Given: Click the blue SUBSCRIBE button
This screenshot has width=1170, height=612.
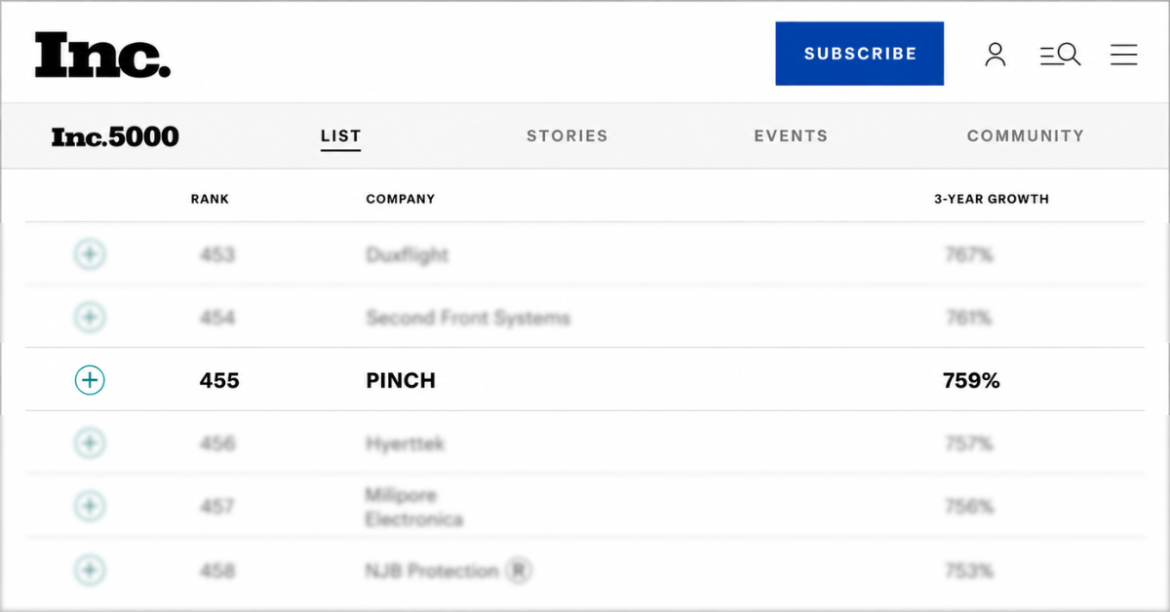Looking at the screenshot, I should point(860,54).
